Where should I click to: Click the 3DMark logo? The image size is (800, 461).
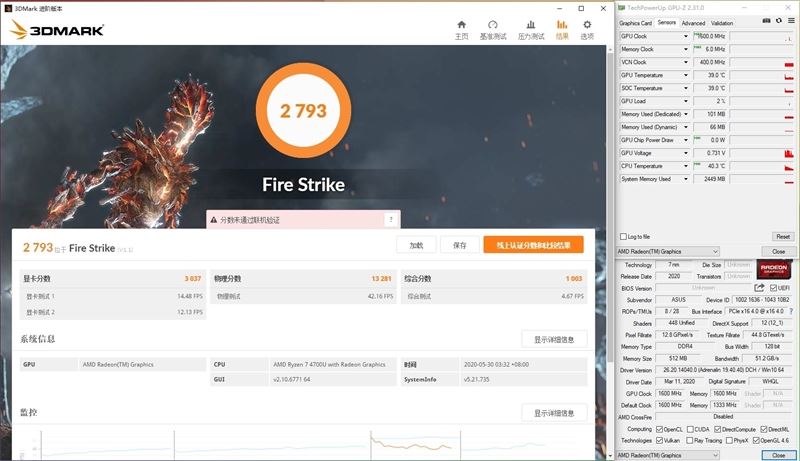click(57, 30)
